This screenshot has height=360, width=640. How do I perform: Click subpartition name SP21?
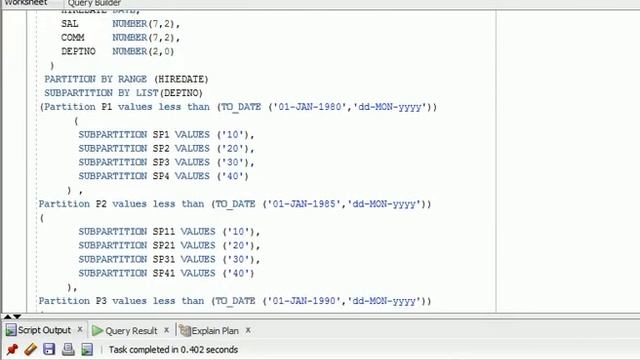point(164,245)
